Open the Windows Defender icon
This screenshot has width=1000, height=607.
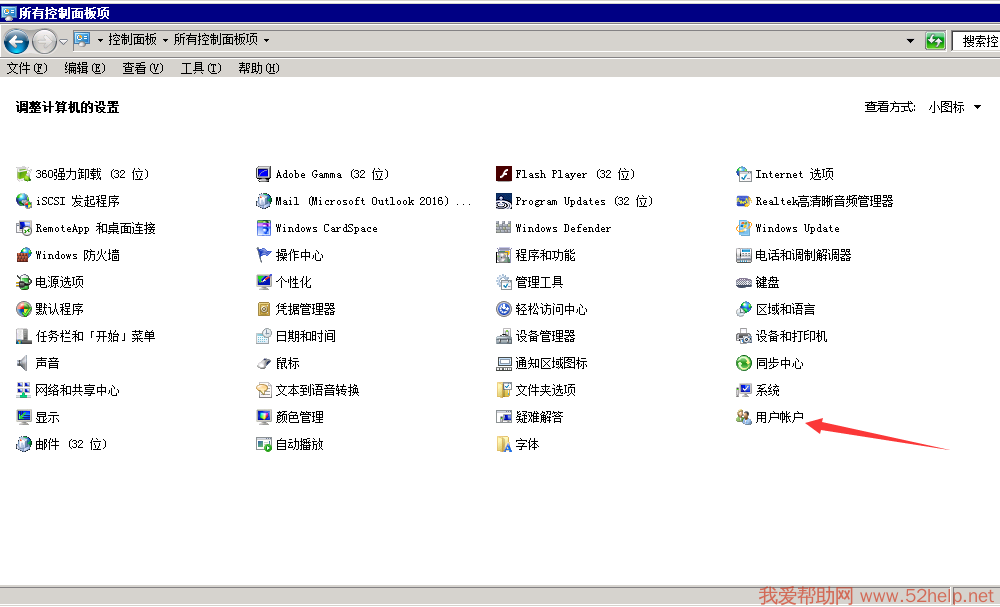click(x=504, y=228)
